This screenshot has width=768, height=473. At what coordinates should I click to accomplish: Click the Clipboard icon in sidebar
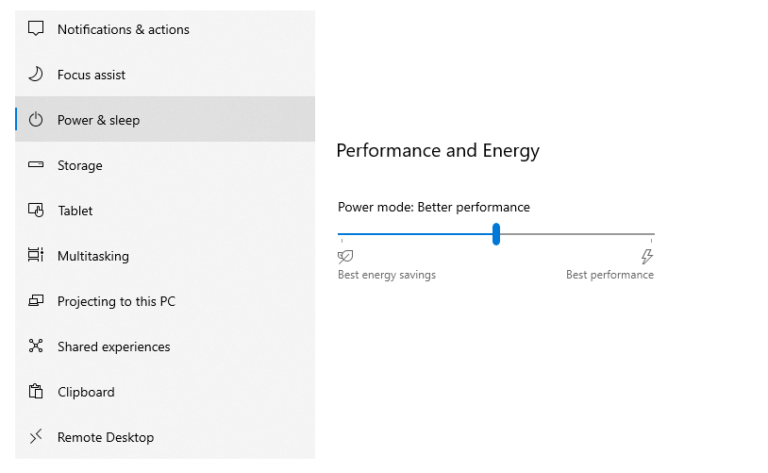point(36,391)
